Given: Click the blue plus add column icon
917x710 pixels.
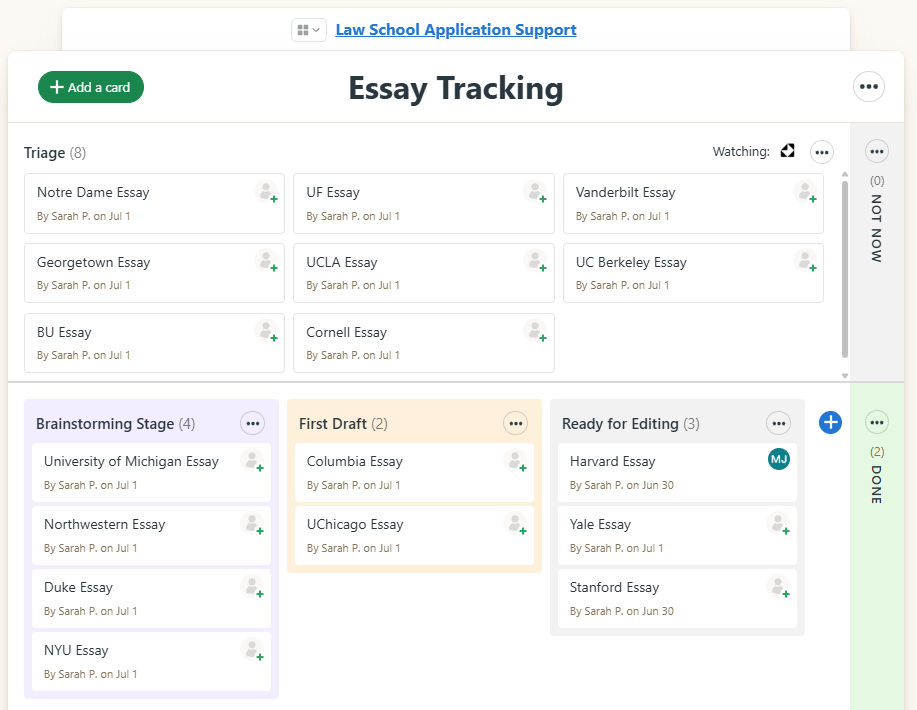Looking at the screenshot, I should (x=830, y=422).
